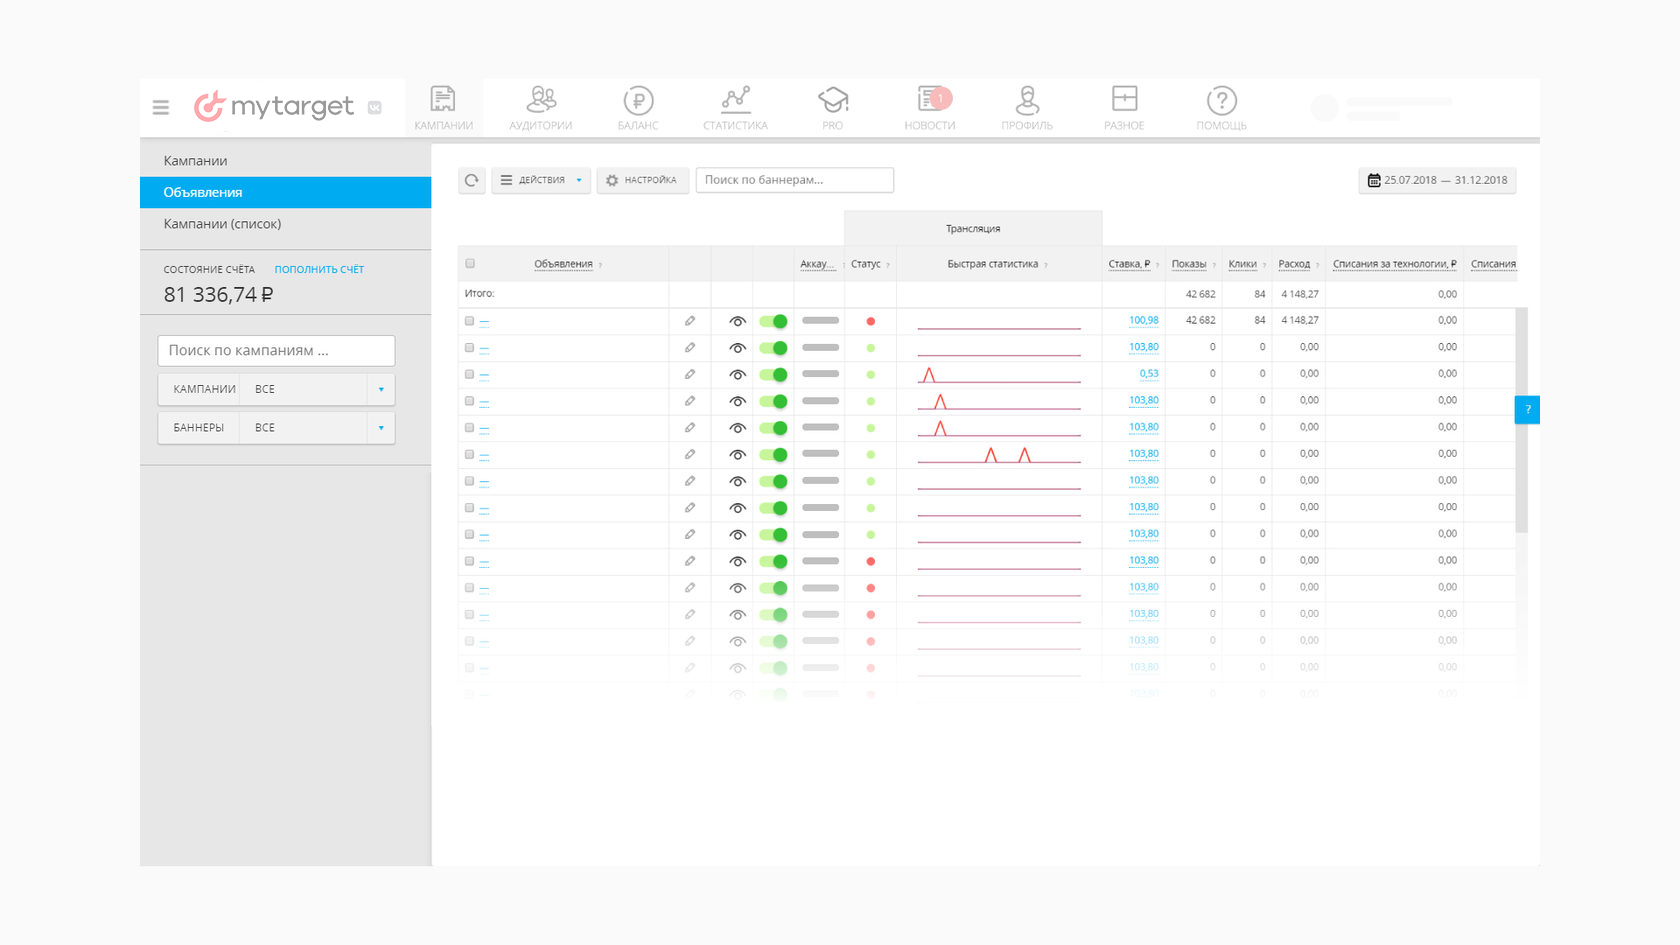Open Новости with notification badge
This screenshot has height=945, width=1680.
click(930, 107)
